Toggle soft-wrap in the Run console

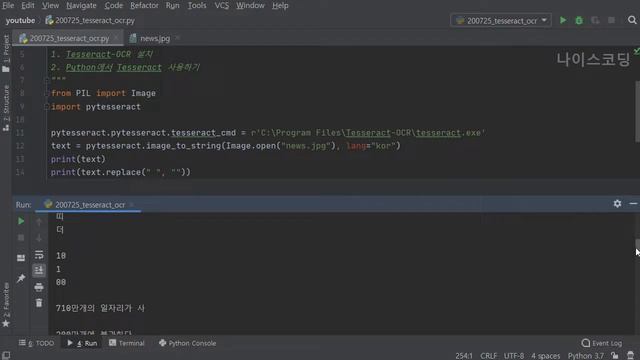[39, 255]
